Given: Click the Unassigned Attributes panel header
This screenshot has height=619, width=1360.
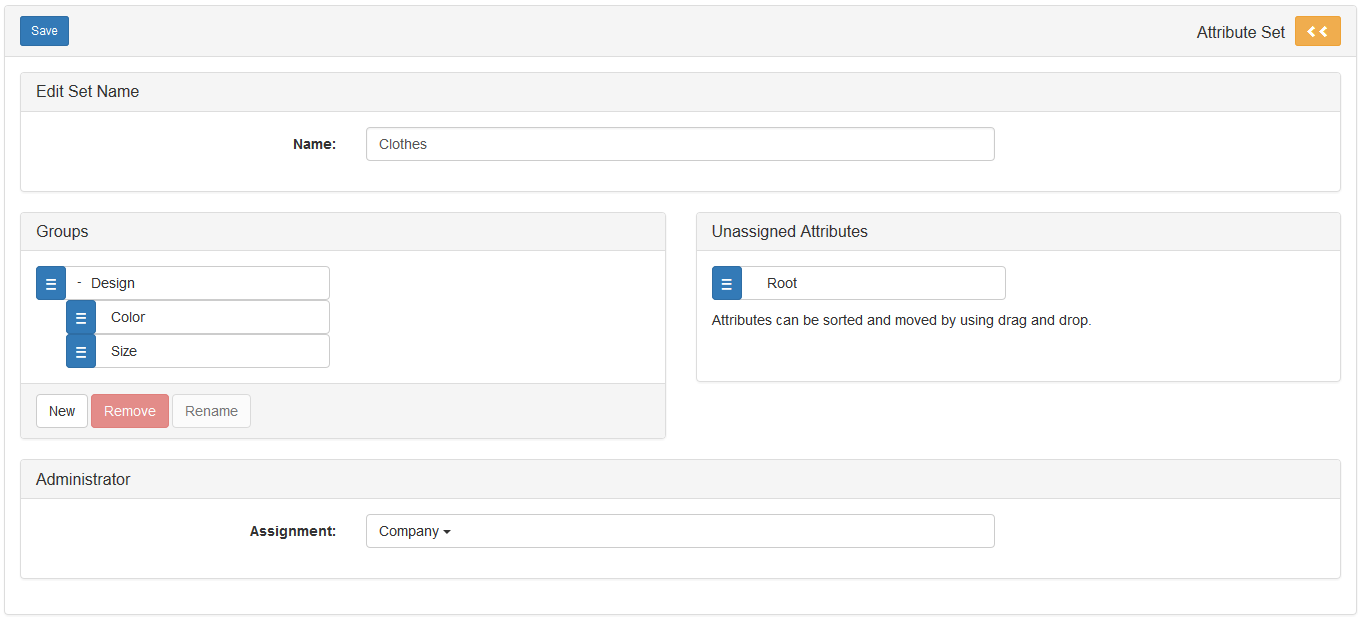Looking at the screenshot, I should (789, 232).
